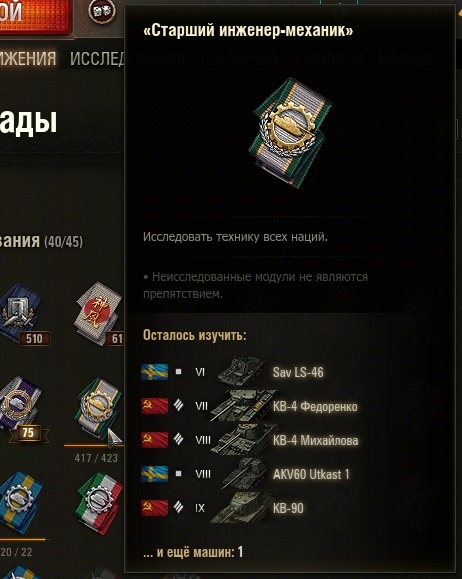Click the green engineer medal showing 417 / 423
The image size is (462, 579).
coord(99,408)
